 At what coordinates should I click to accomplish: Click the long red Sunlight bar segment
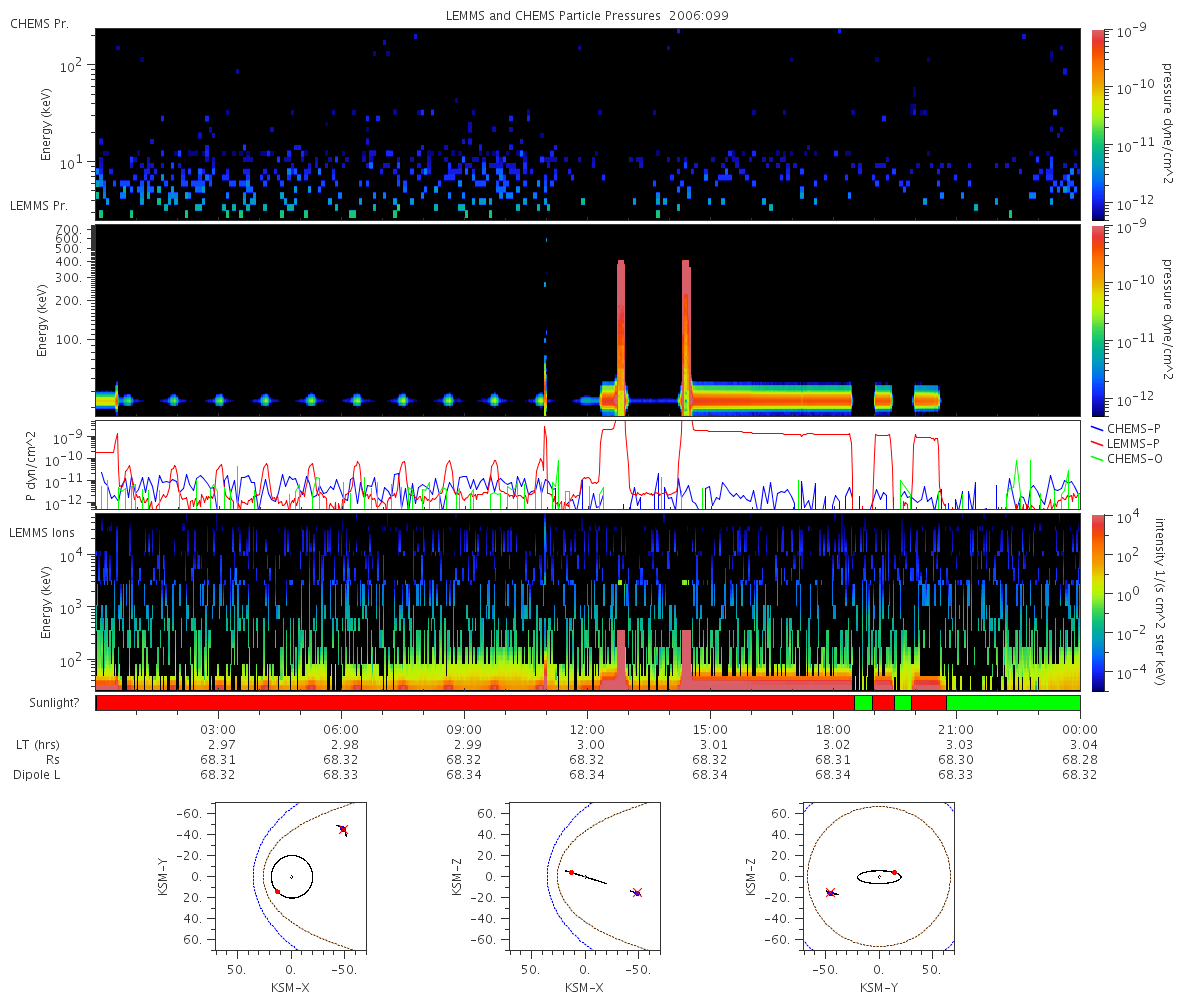[x=474, y=703]
